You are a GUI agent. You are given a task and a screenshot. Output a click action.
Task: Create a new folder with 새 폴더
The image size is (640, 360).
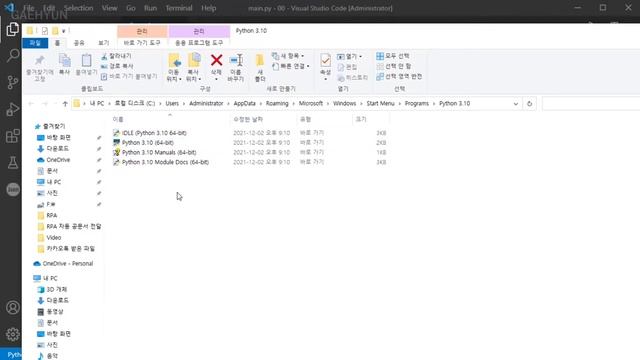pyautogui.click(x=260, y=68)
